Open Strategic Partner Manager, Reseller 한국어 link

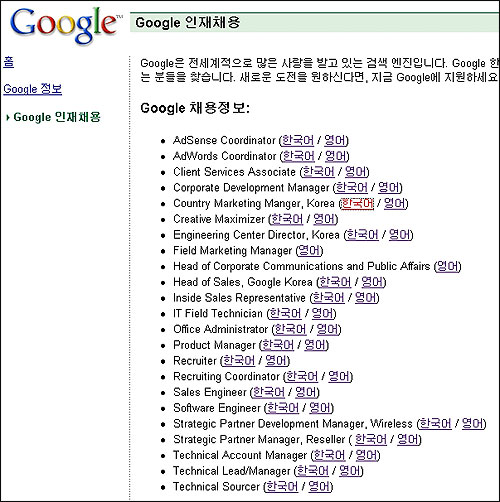tap(371, 439)
